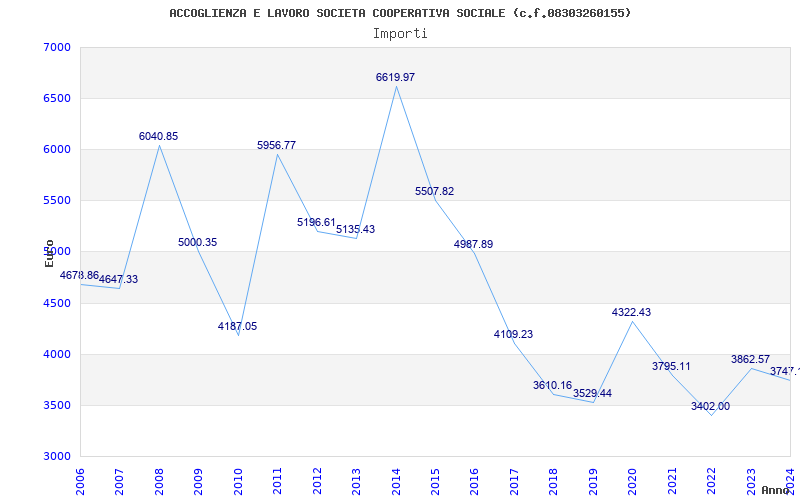Click the 3402.00 data label
Screen dimensions: 800x500
710,406
